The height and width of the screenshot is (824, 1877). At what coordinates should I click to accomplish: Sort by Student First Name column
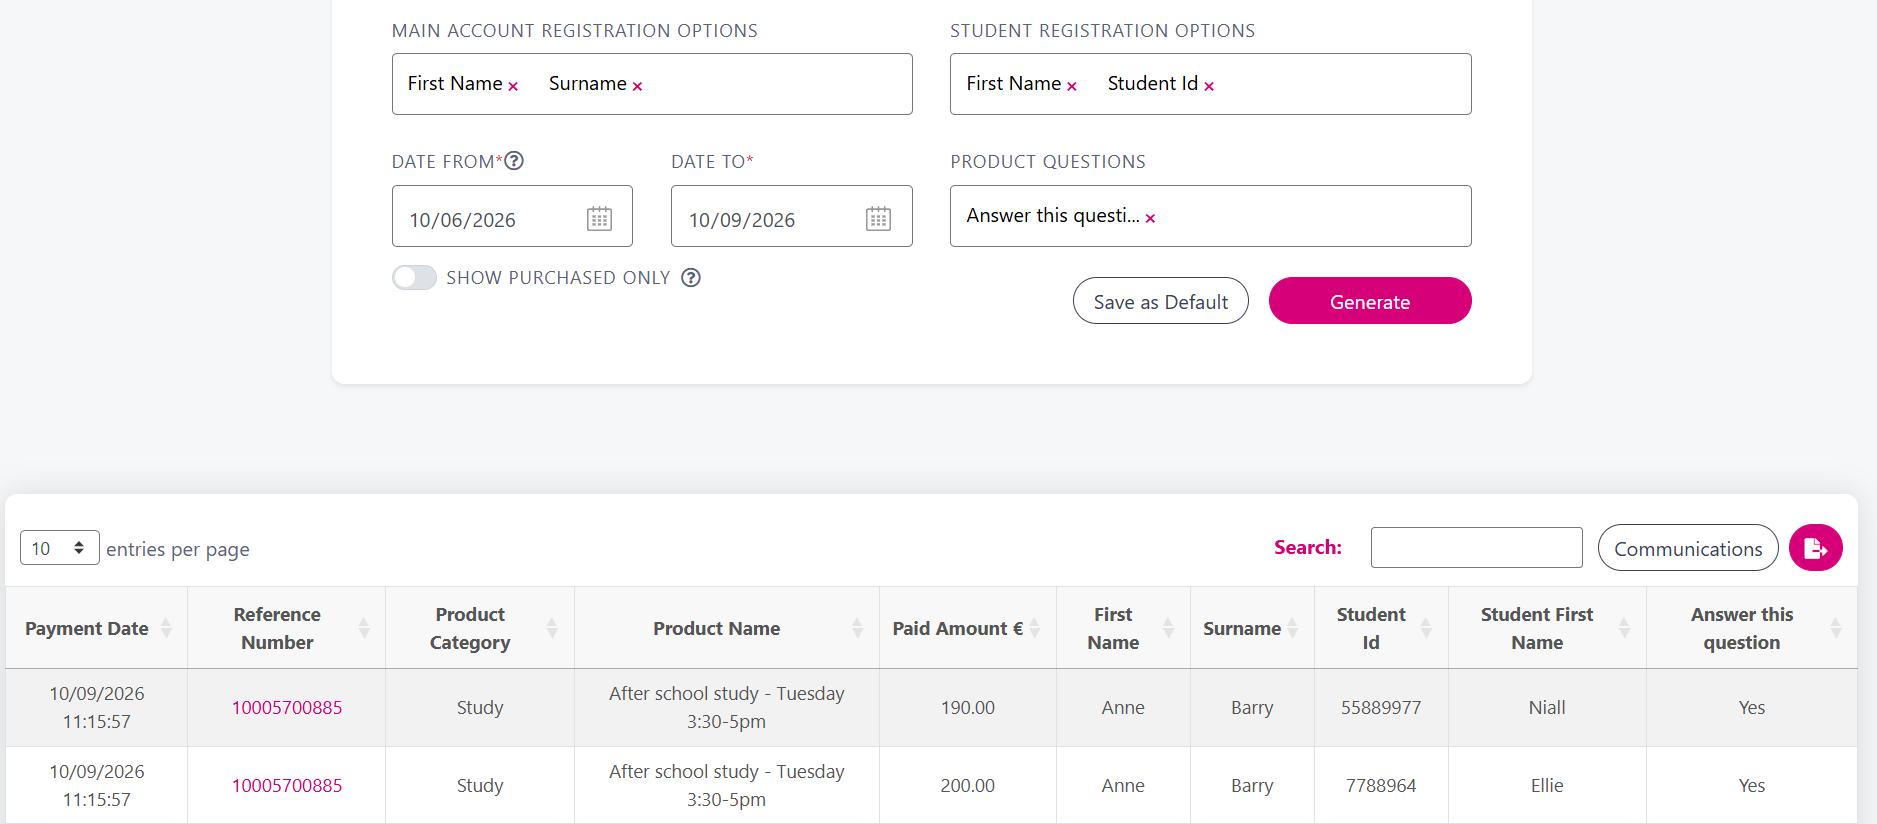[1547, 628]
